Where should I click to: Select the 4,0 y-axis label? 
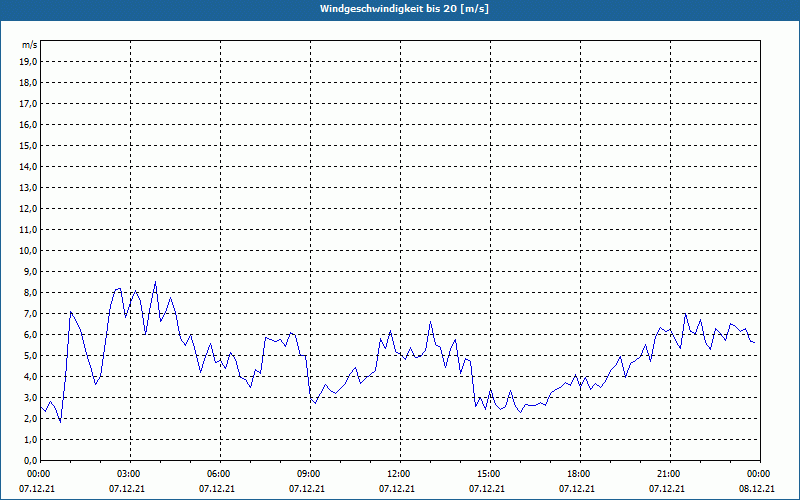click(31, 377)
